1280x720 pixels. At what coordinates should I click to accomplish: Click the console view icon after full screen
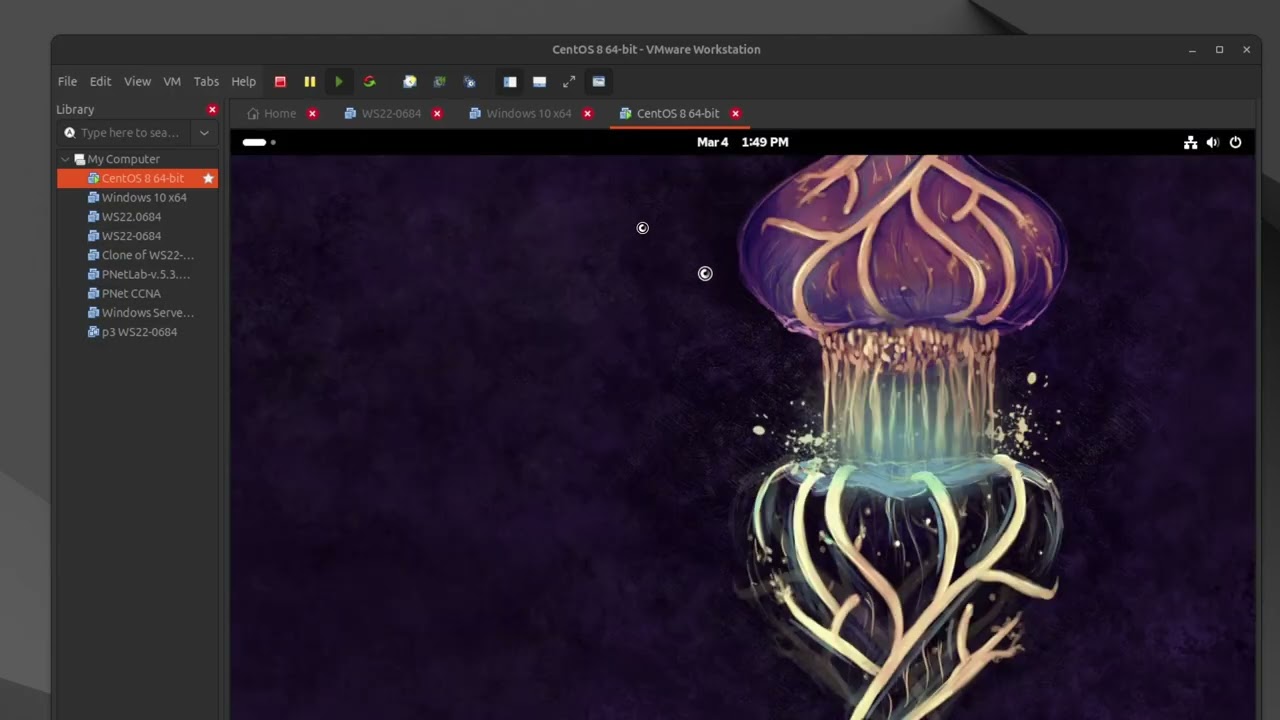coord(599,82)
